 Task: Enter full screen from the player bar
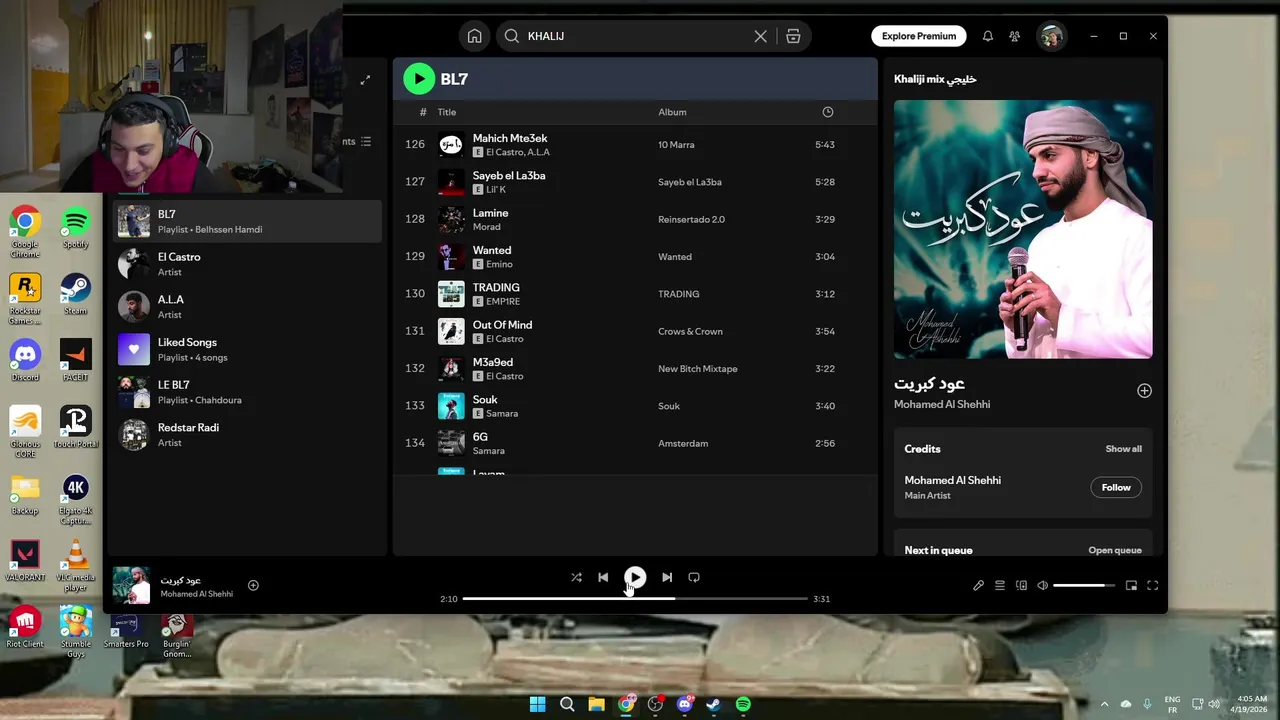1153,586
